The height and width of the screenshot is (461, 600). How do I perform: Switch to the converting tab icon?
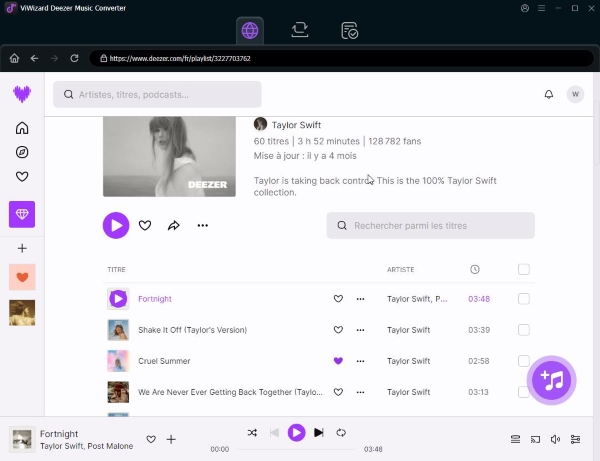point(300,30)
